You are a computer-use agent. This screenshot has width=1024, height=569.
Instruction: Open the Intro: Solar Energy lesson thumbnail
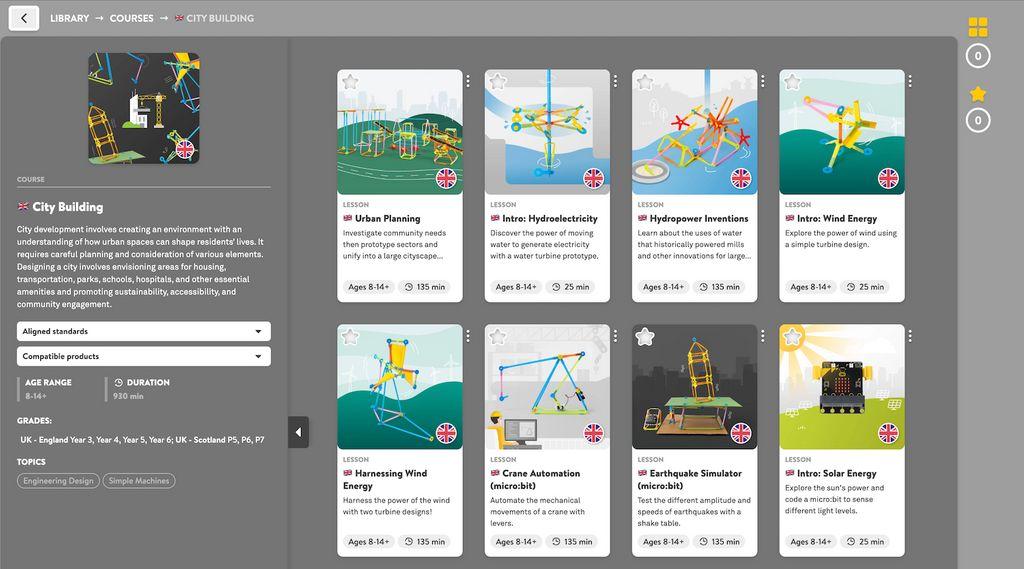coord(842,387)
